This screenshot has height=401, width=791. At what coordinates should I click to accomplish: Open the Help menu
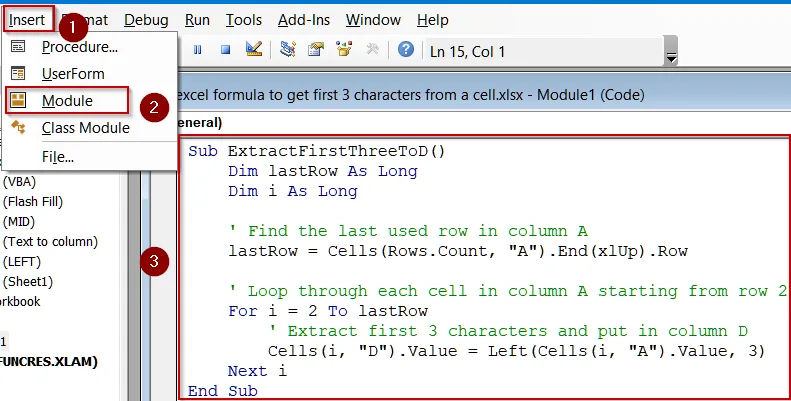433,20
